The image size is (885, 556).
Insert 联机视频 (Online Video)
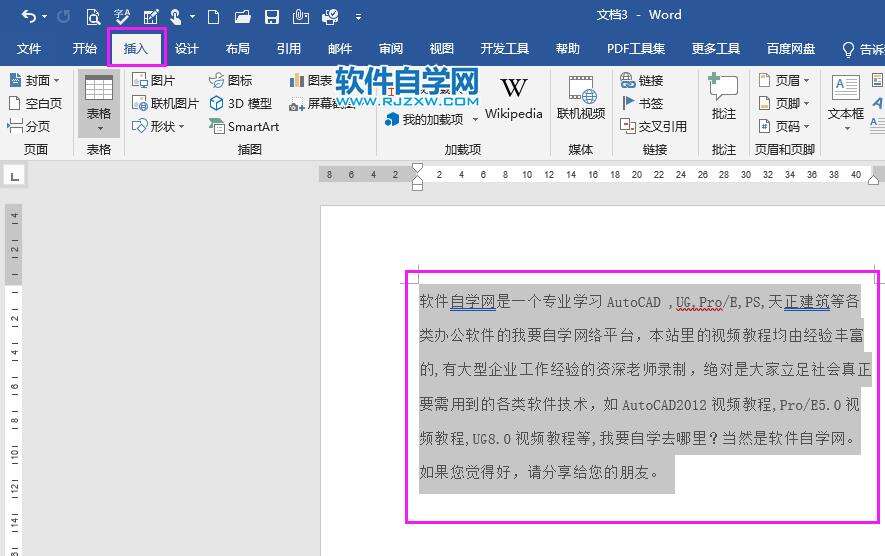click(x=581, y=98)
